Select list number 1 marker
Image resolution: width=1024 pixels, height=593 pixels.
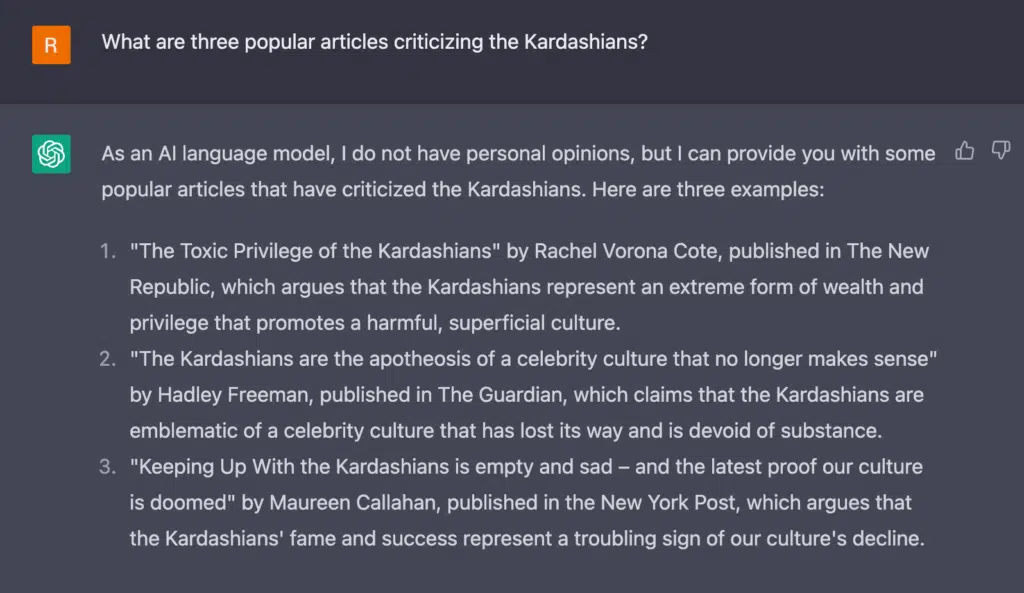click(108, 251)
